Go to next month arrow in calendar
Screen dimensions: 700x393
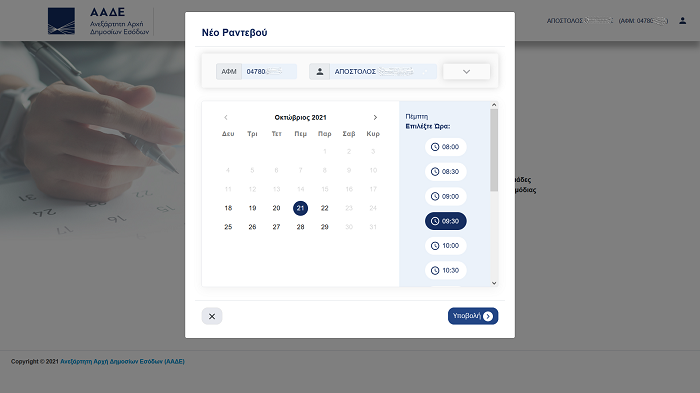[x=375, y=117]
